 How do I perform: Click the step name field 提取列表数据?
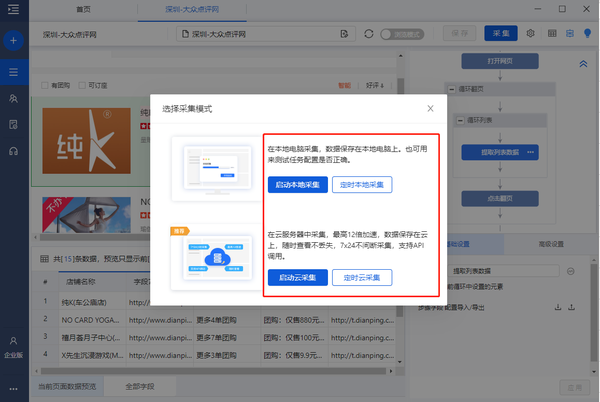(504, 271)
